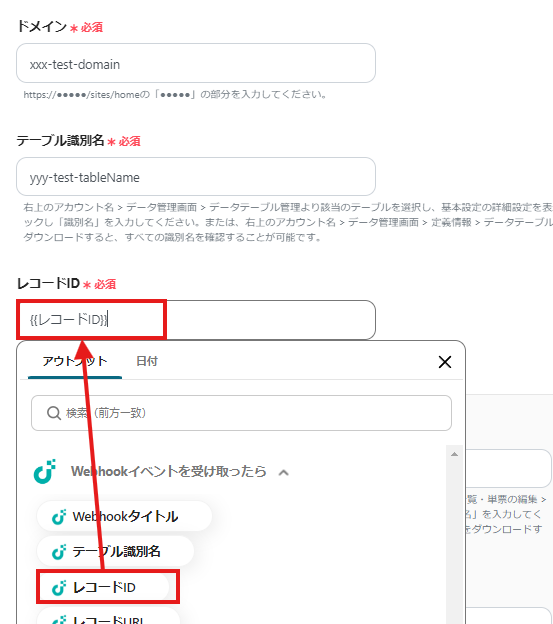Select the Webhookタイトル output chip
Viewport: 553px width, 624px height.
(x=124, y=516)
